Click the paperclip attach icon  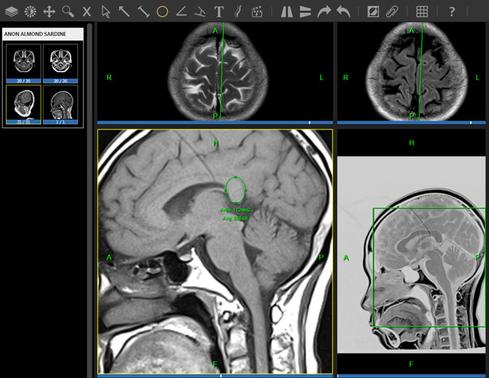pos(392,12)
